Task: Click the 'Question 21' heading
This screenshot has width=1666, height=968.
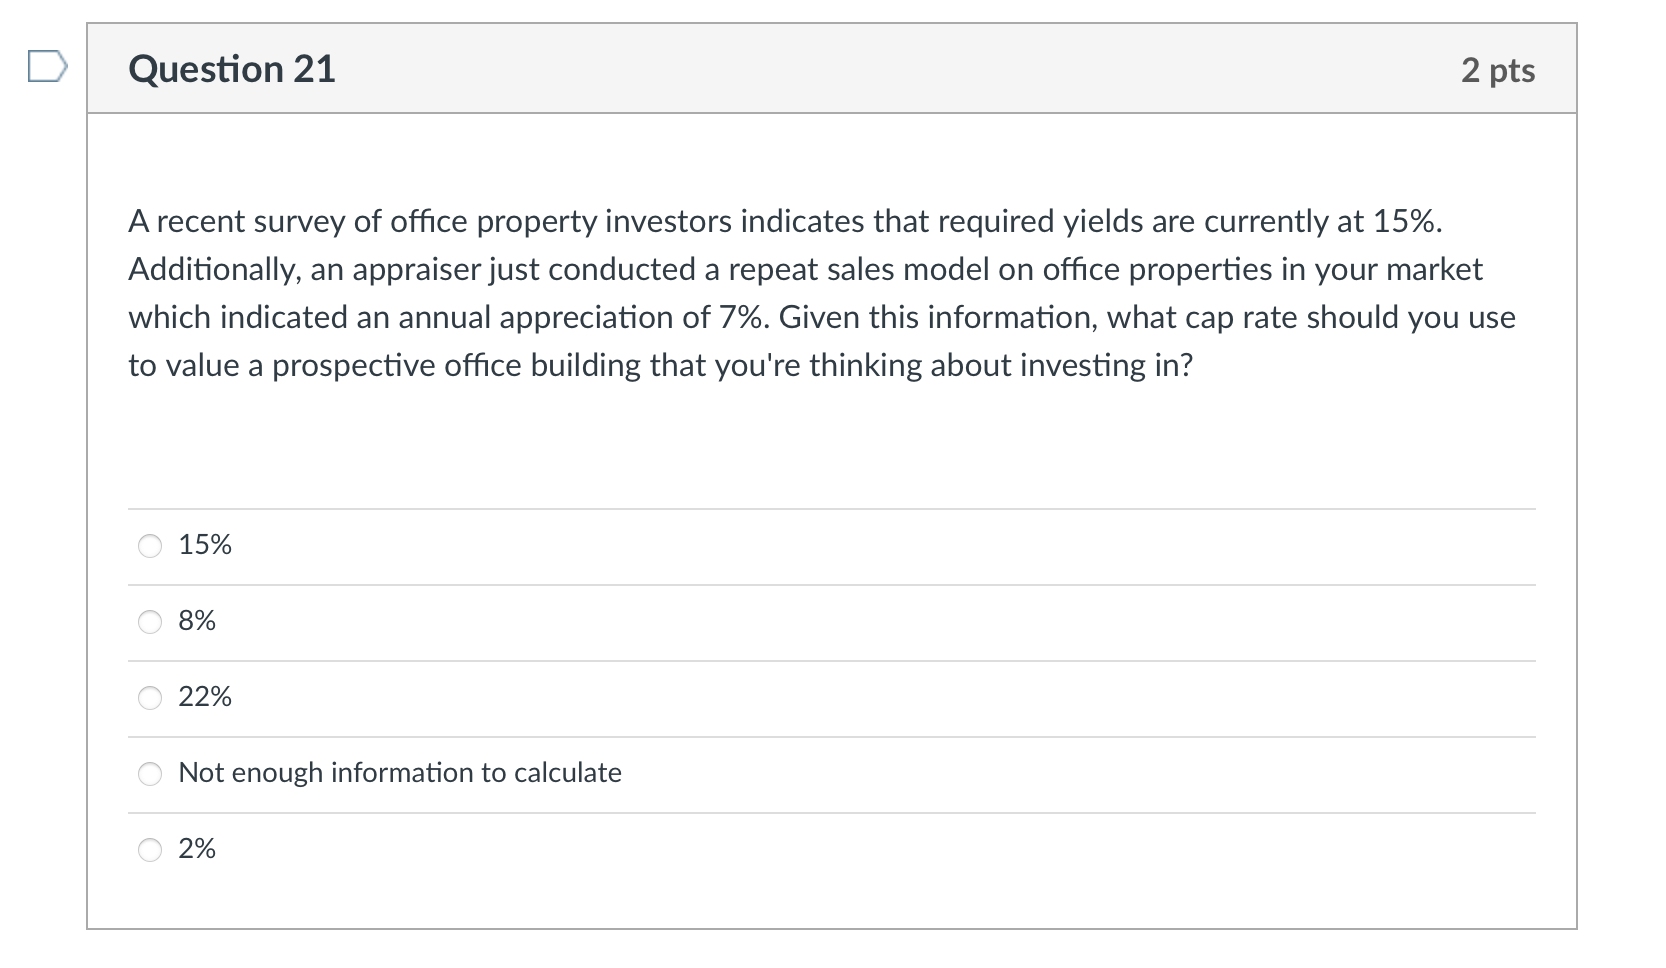Action: coord(232,69)
